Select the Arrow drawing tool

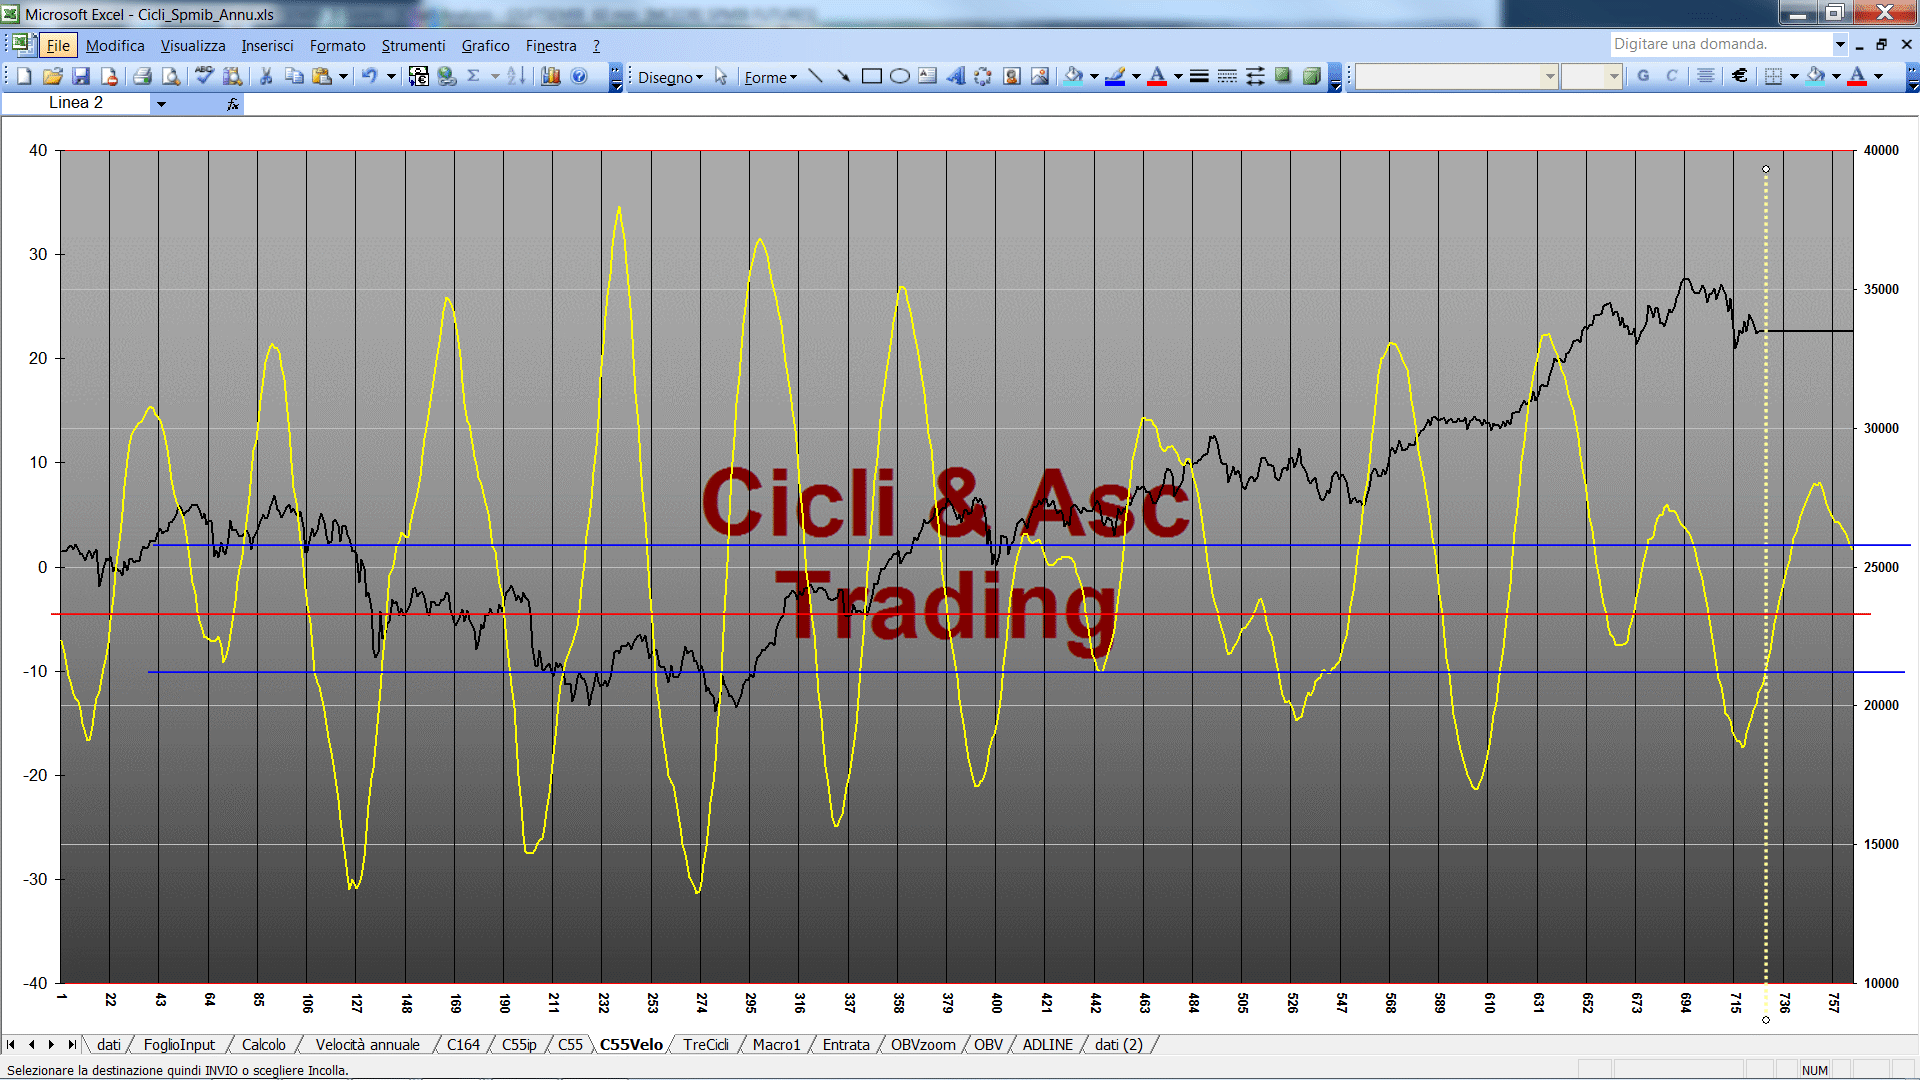(x=843, y=76)
